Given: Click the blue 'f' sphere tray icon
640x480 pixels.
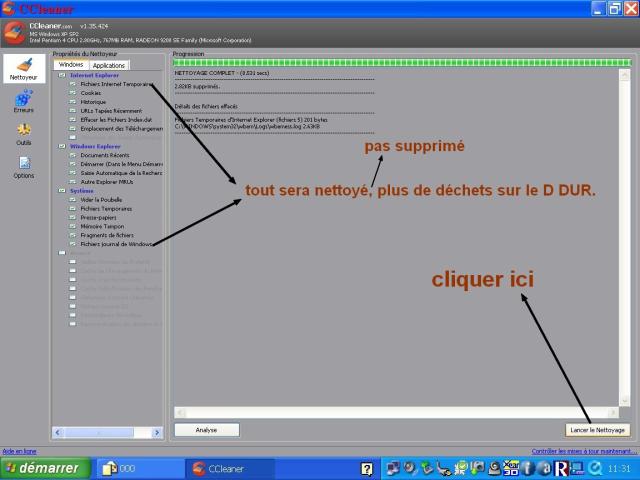Looking at the screenshot, I should point(527,469).
